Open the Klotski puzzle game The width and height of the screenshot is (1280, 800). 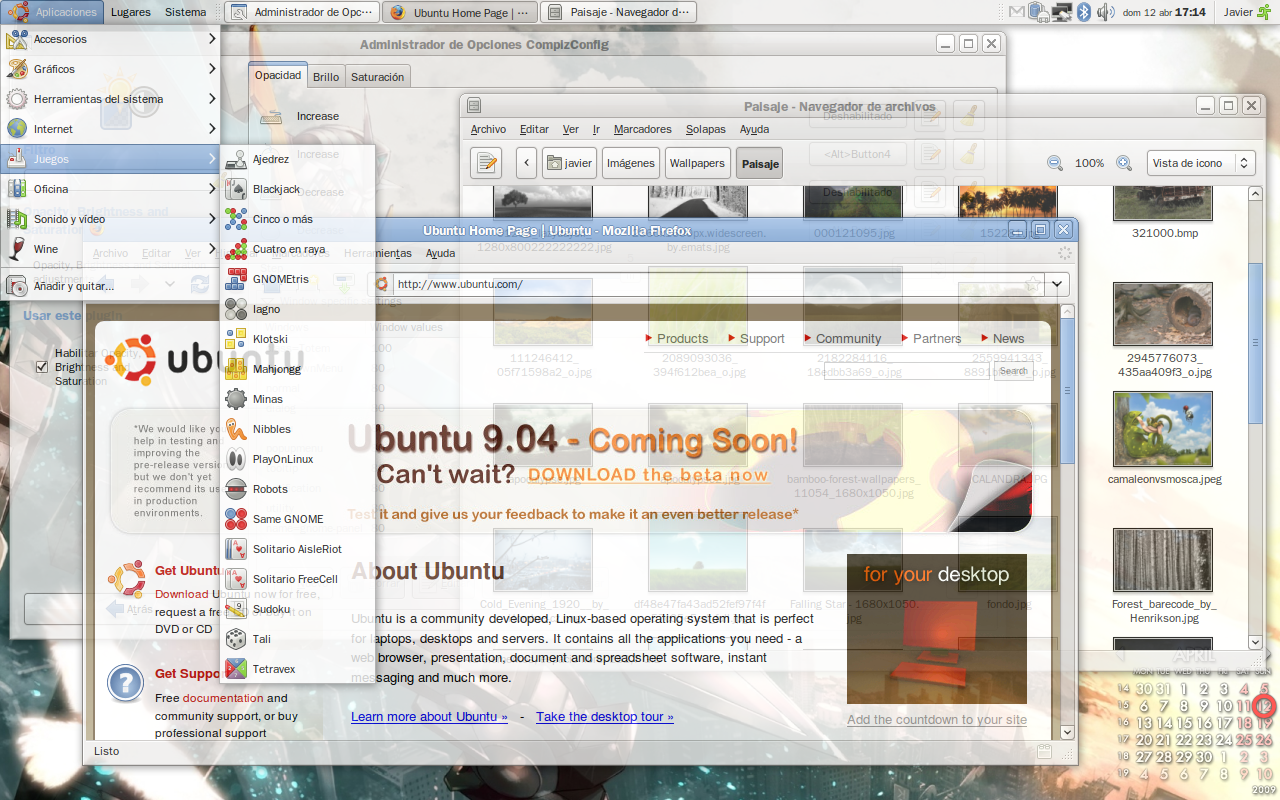pyautogui.click(x=297, y=339)
